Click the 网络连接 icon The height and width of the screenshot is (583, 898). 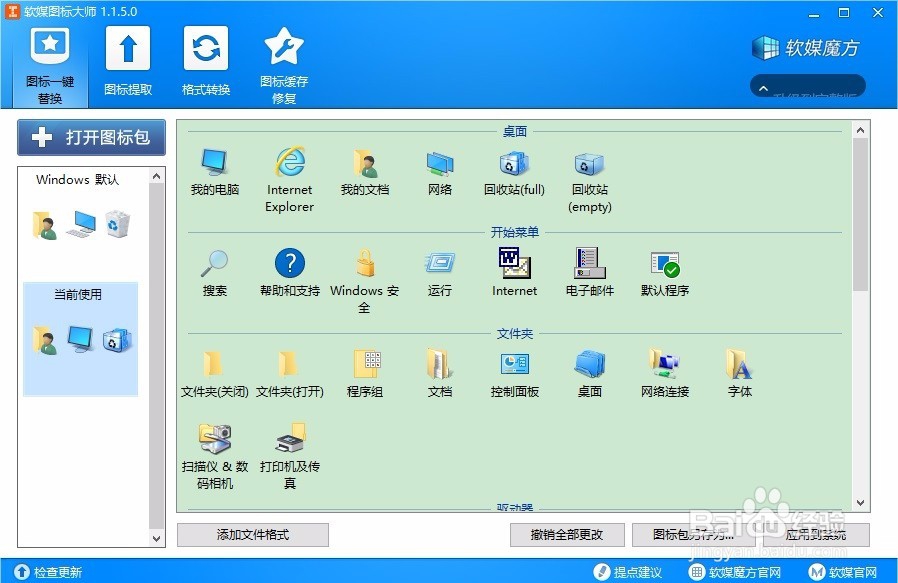click(664, 365)
